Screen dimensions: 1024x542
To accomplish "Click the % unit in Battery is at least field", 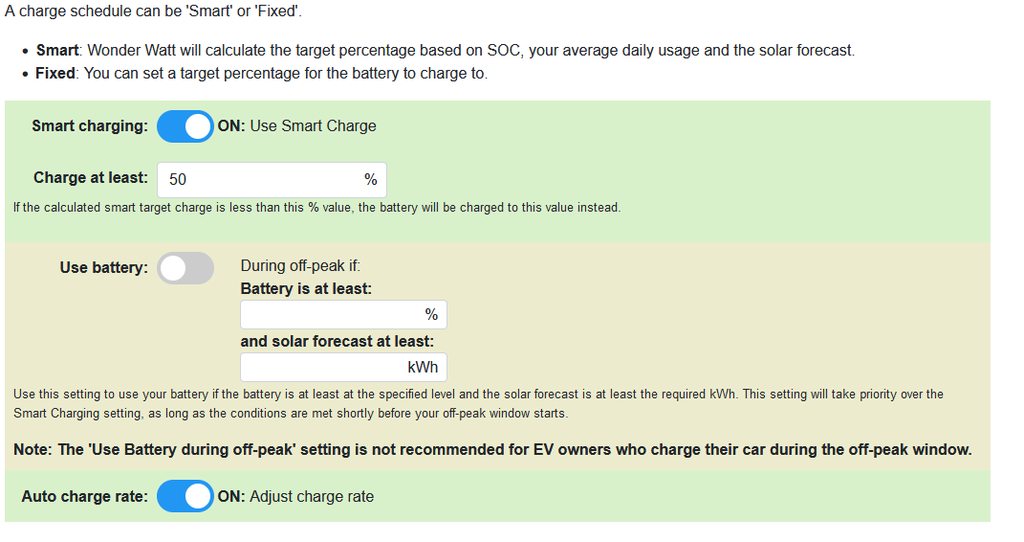I will point(432,315).
